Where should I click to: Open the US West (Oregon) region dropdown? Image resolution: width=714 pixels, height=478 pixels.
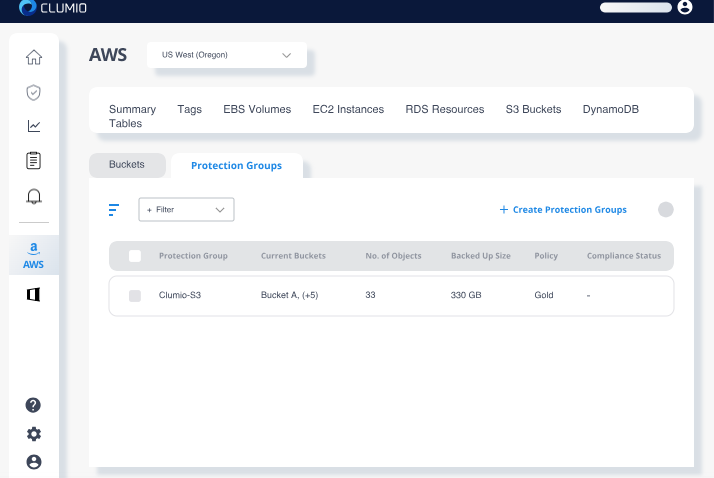227,55
